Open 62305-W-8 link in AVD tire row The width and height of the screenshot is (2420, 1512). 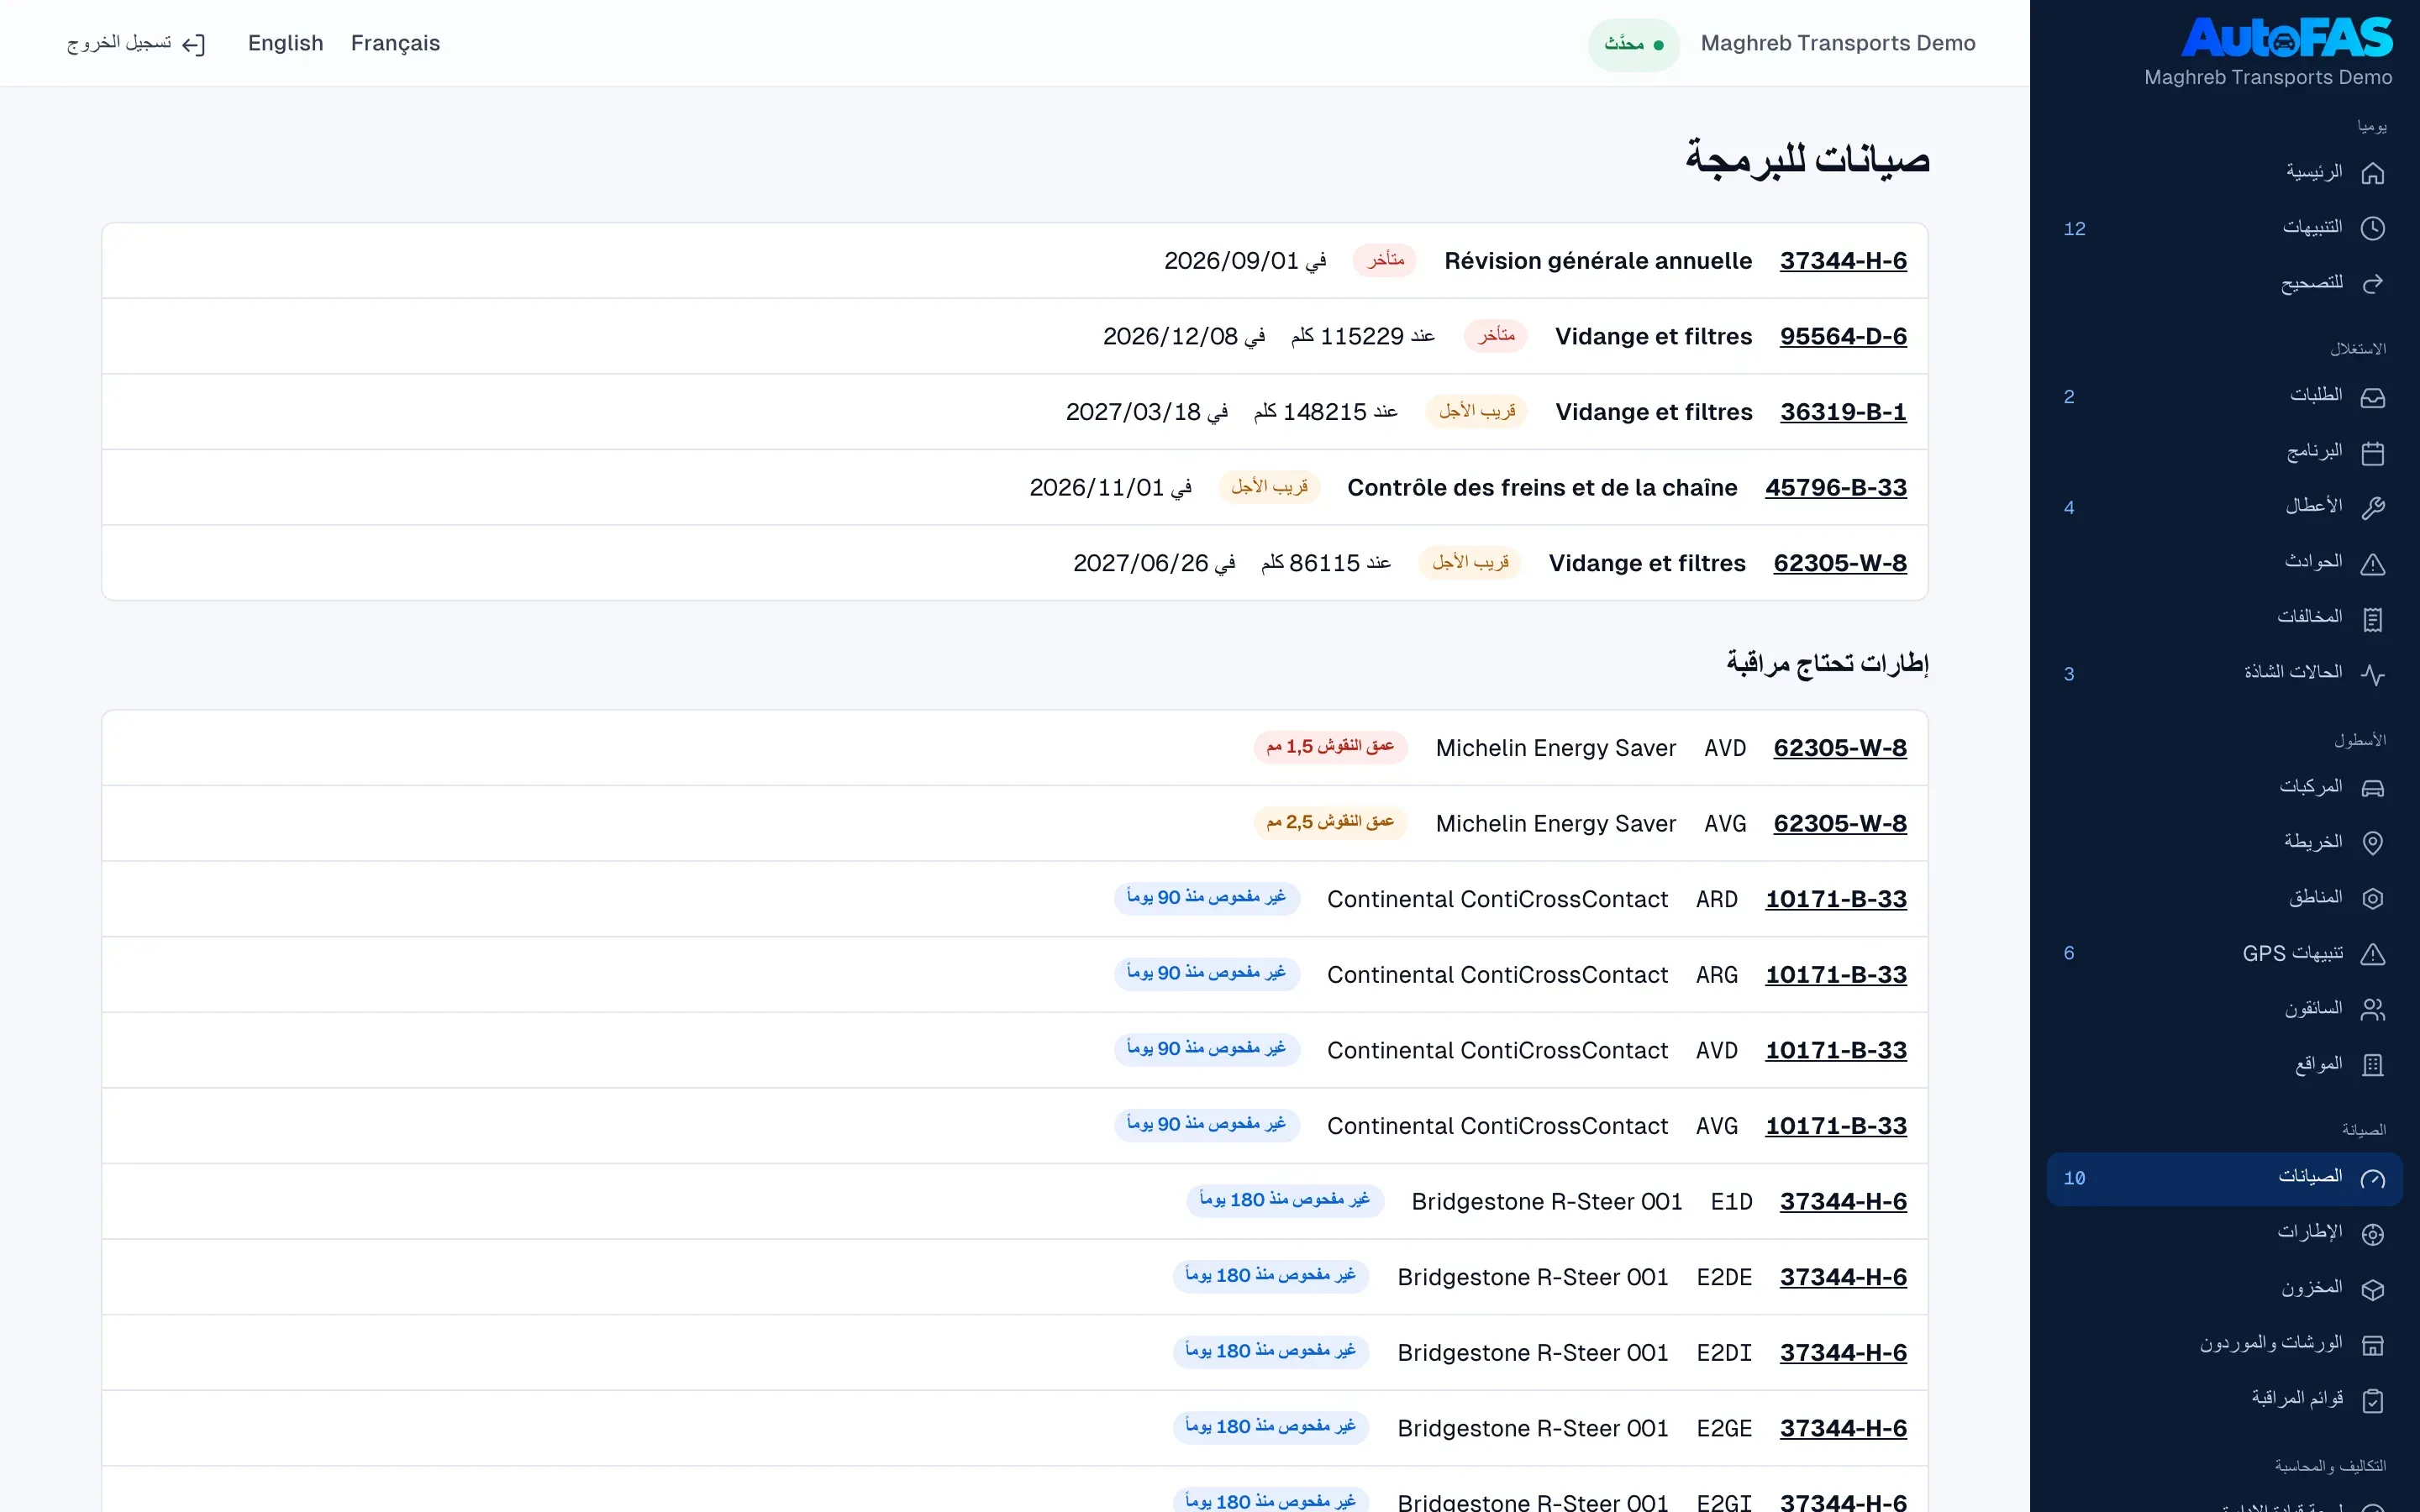click(1840, 748)
